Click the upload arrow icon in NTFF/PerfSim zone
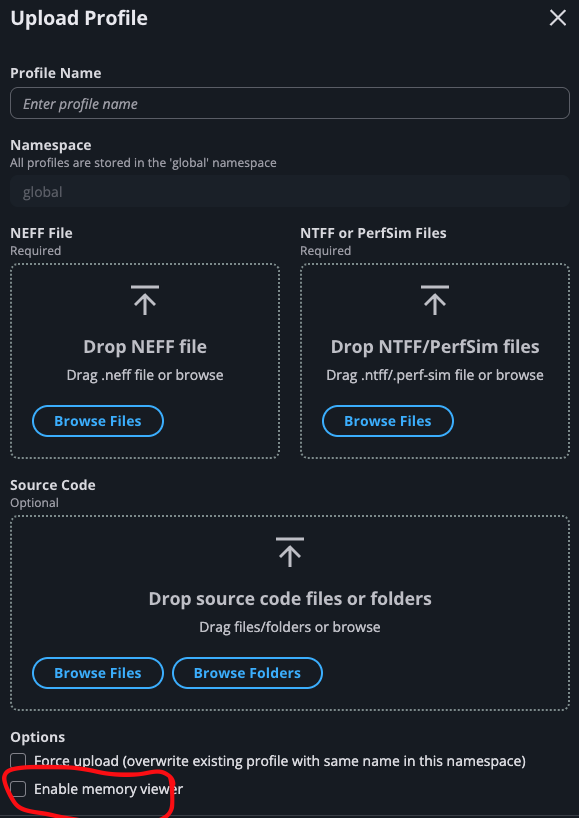Screen dimensions: 579x818 (435, 300)
